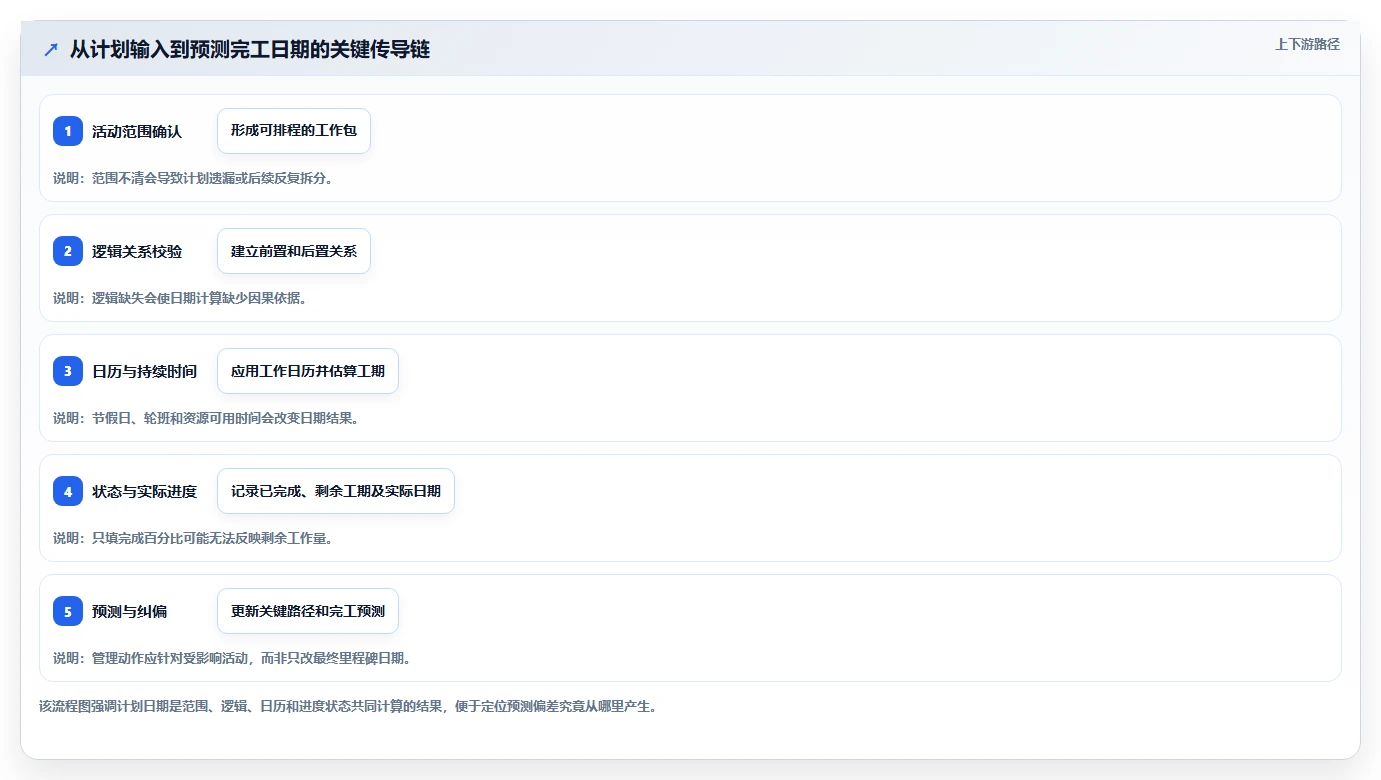Click the note 只填完成百分比可能无法反映剩余工作量

point(193,538)
